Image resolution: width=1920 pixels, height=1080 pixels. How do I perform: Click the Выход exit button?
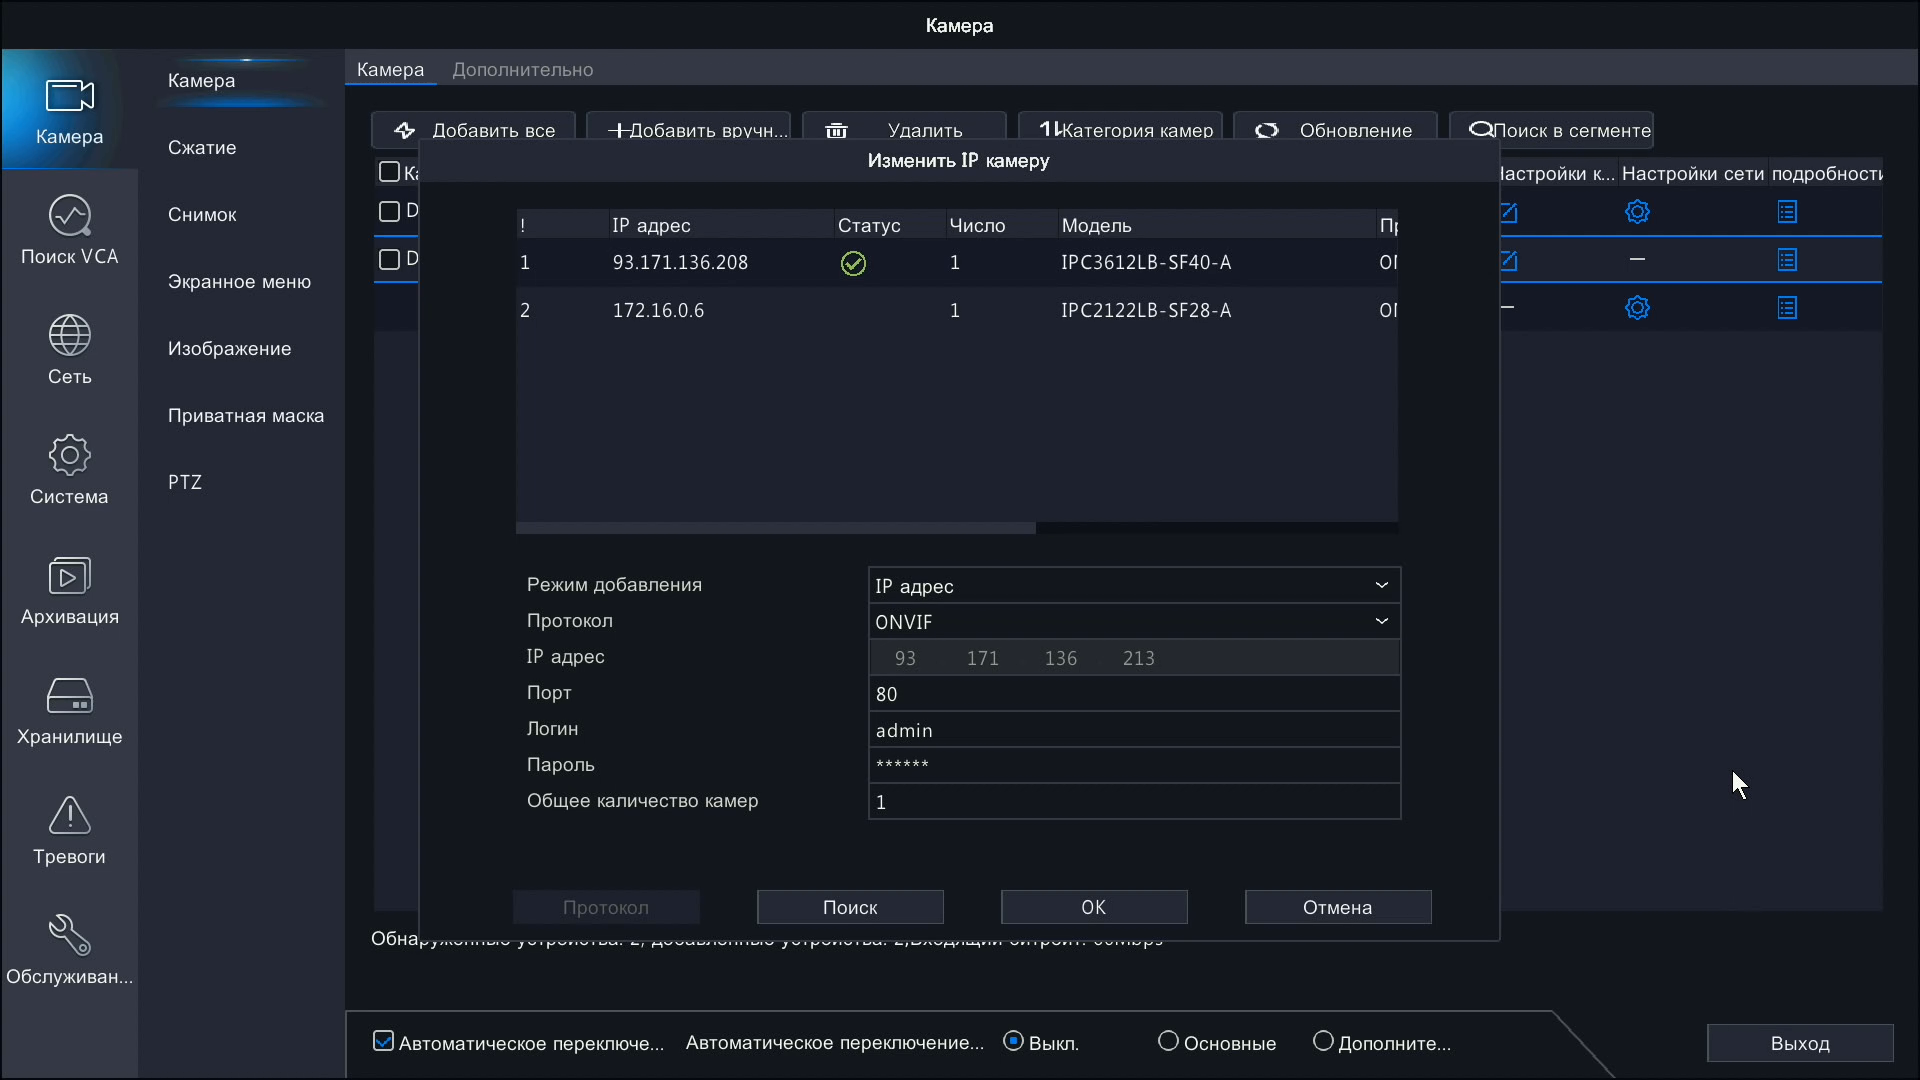(x=1800, y=1043)
